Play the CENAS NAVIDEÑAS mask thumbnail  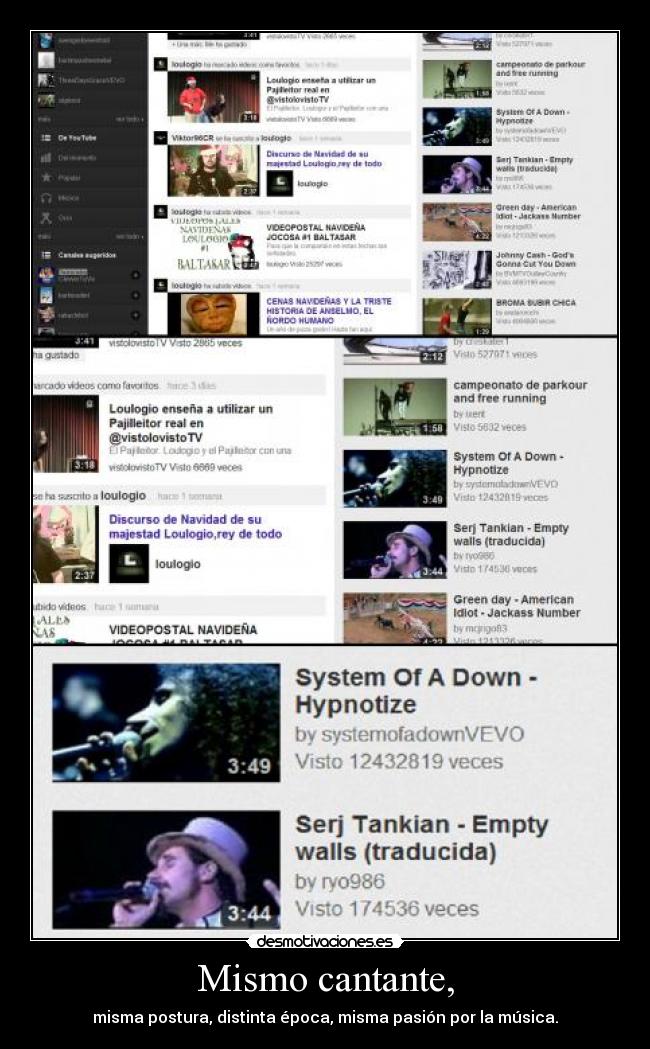pyautogui.click(x=213, y=313)
